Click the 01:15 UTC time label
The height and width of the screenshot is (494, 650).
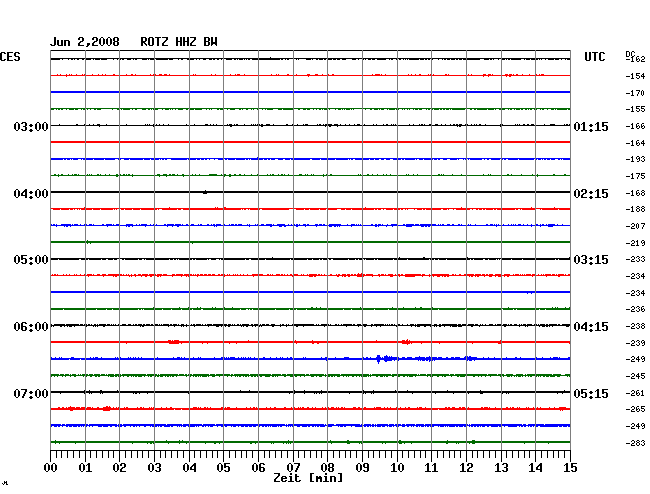point(591,126)
